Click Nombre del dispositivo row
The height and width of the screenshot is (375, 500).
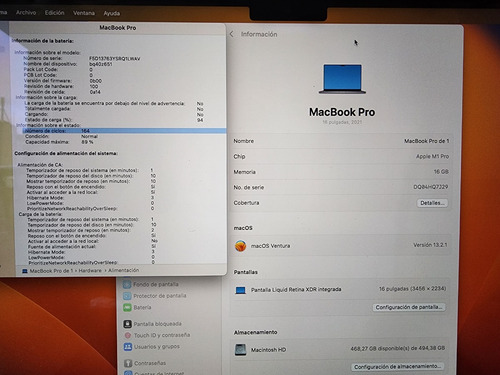click(68, 64)
